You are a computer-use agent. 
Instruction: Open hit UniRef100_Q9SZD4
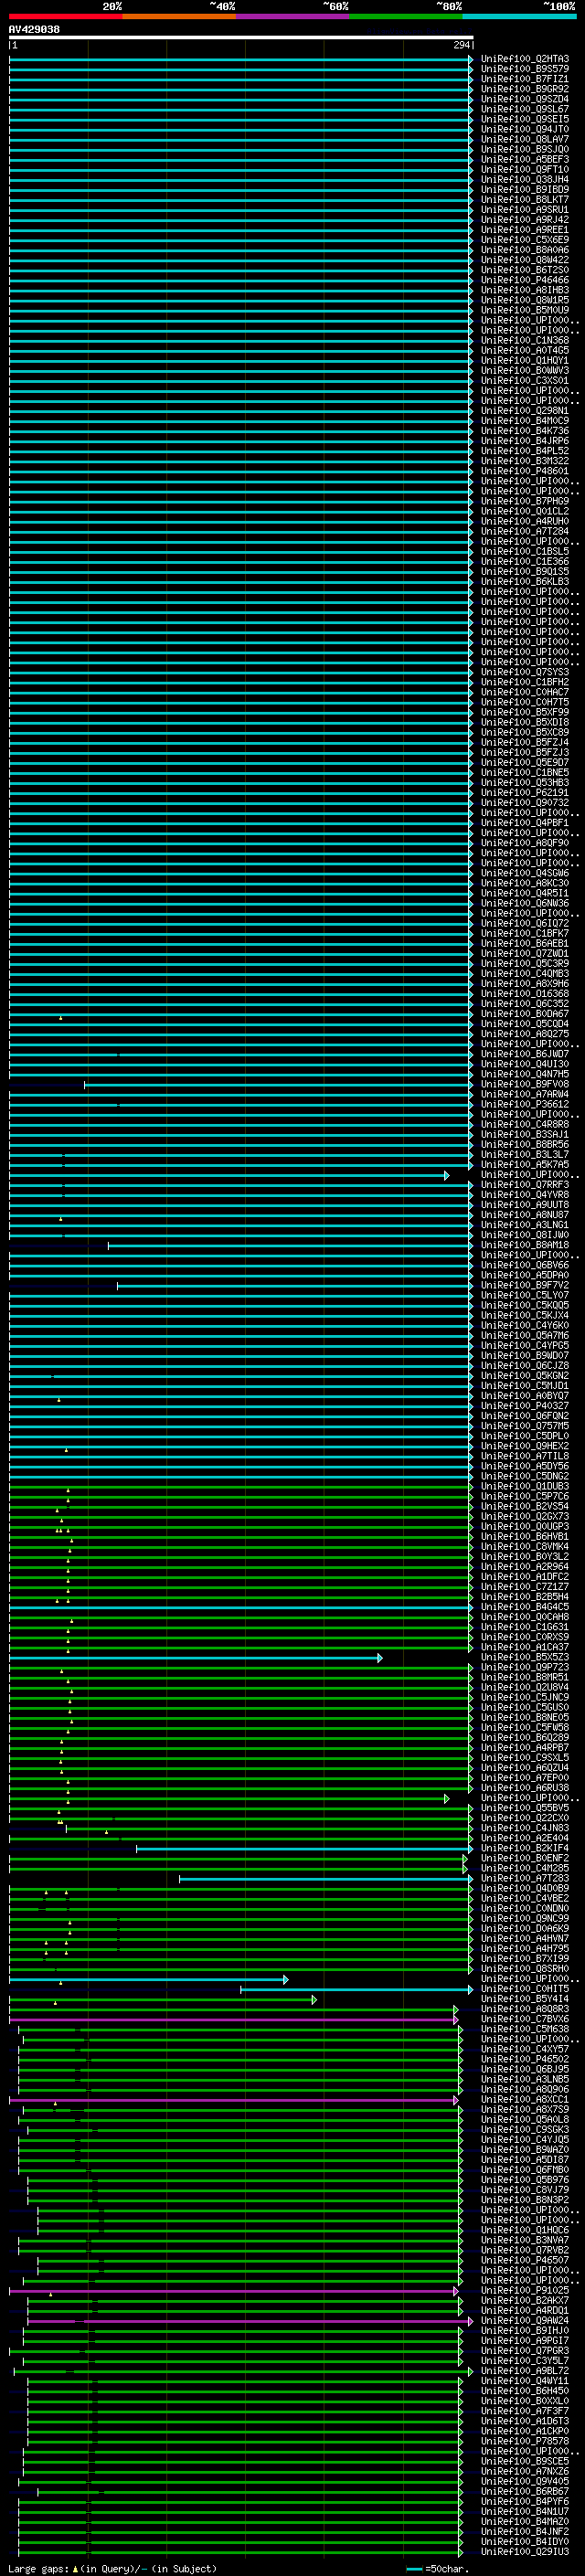[x=525, y=99]
